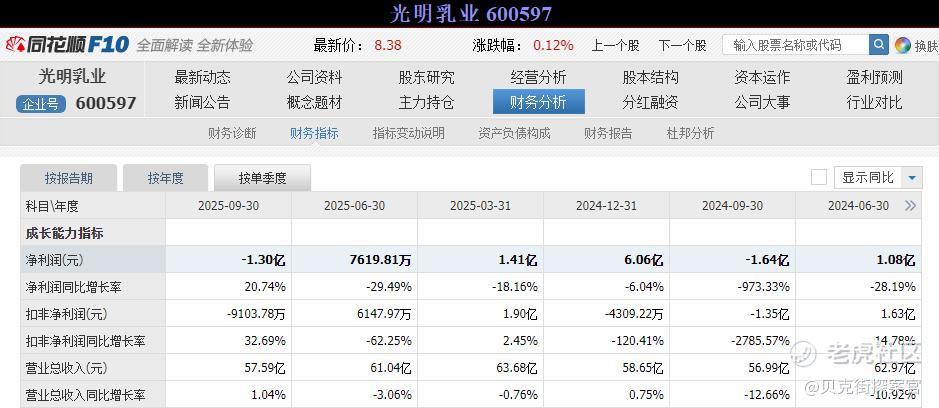The height and width of the screenshot is (408, 939).
Task: Click the 成长能力指标 section heading
Action: tap(64, 233)
